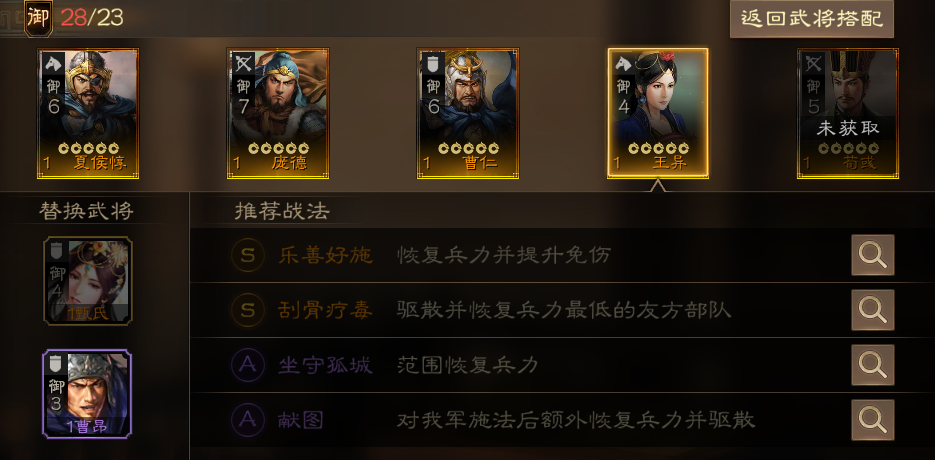This screenshot has width=935, height=460.
Task: Click the S rank badge of 乐善好施
Action: 247,255
